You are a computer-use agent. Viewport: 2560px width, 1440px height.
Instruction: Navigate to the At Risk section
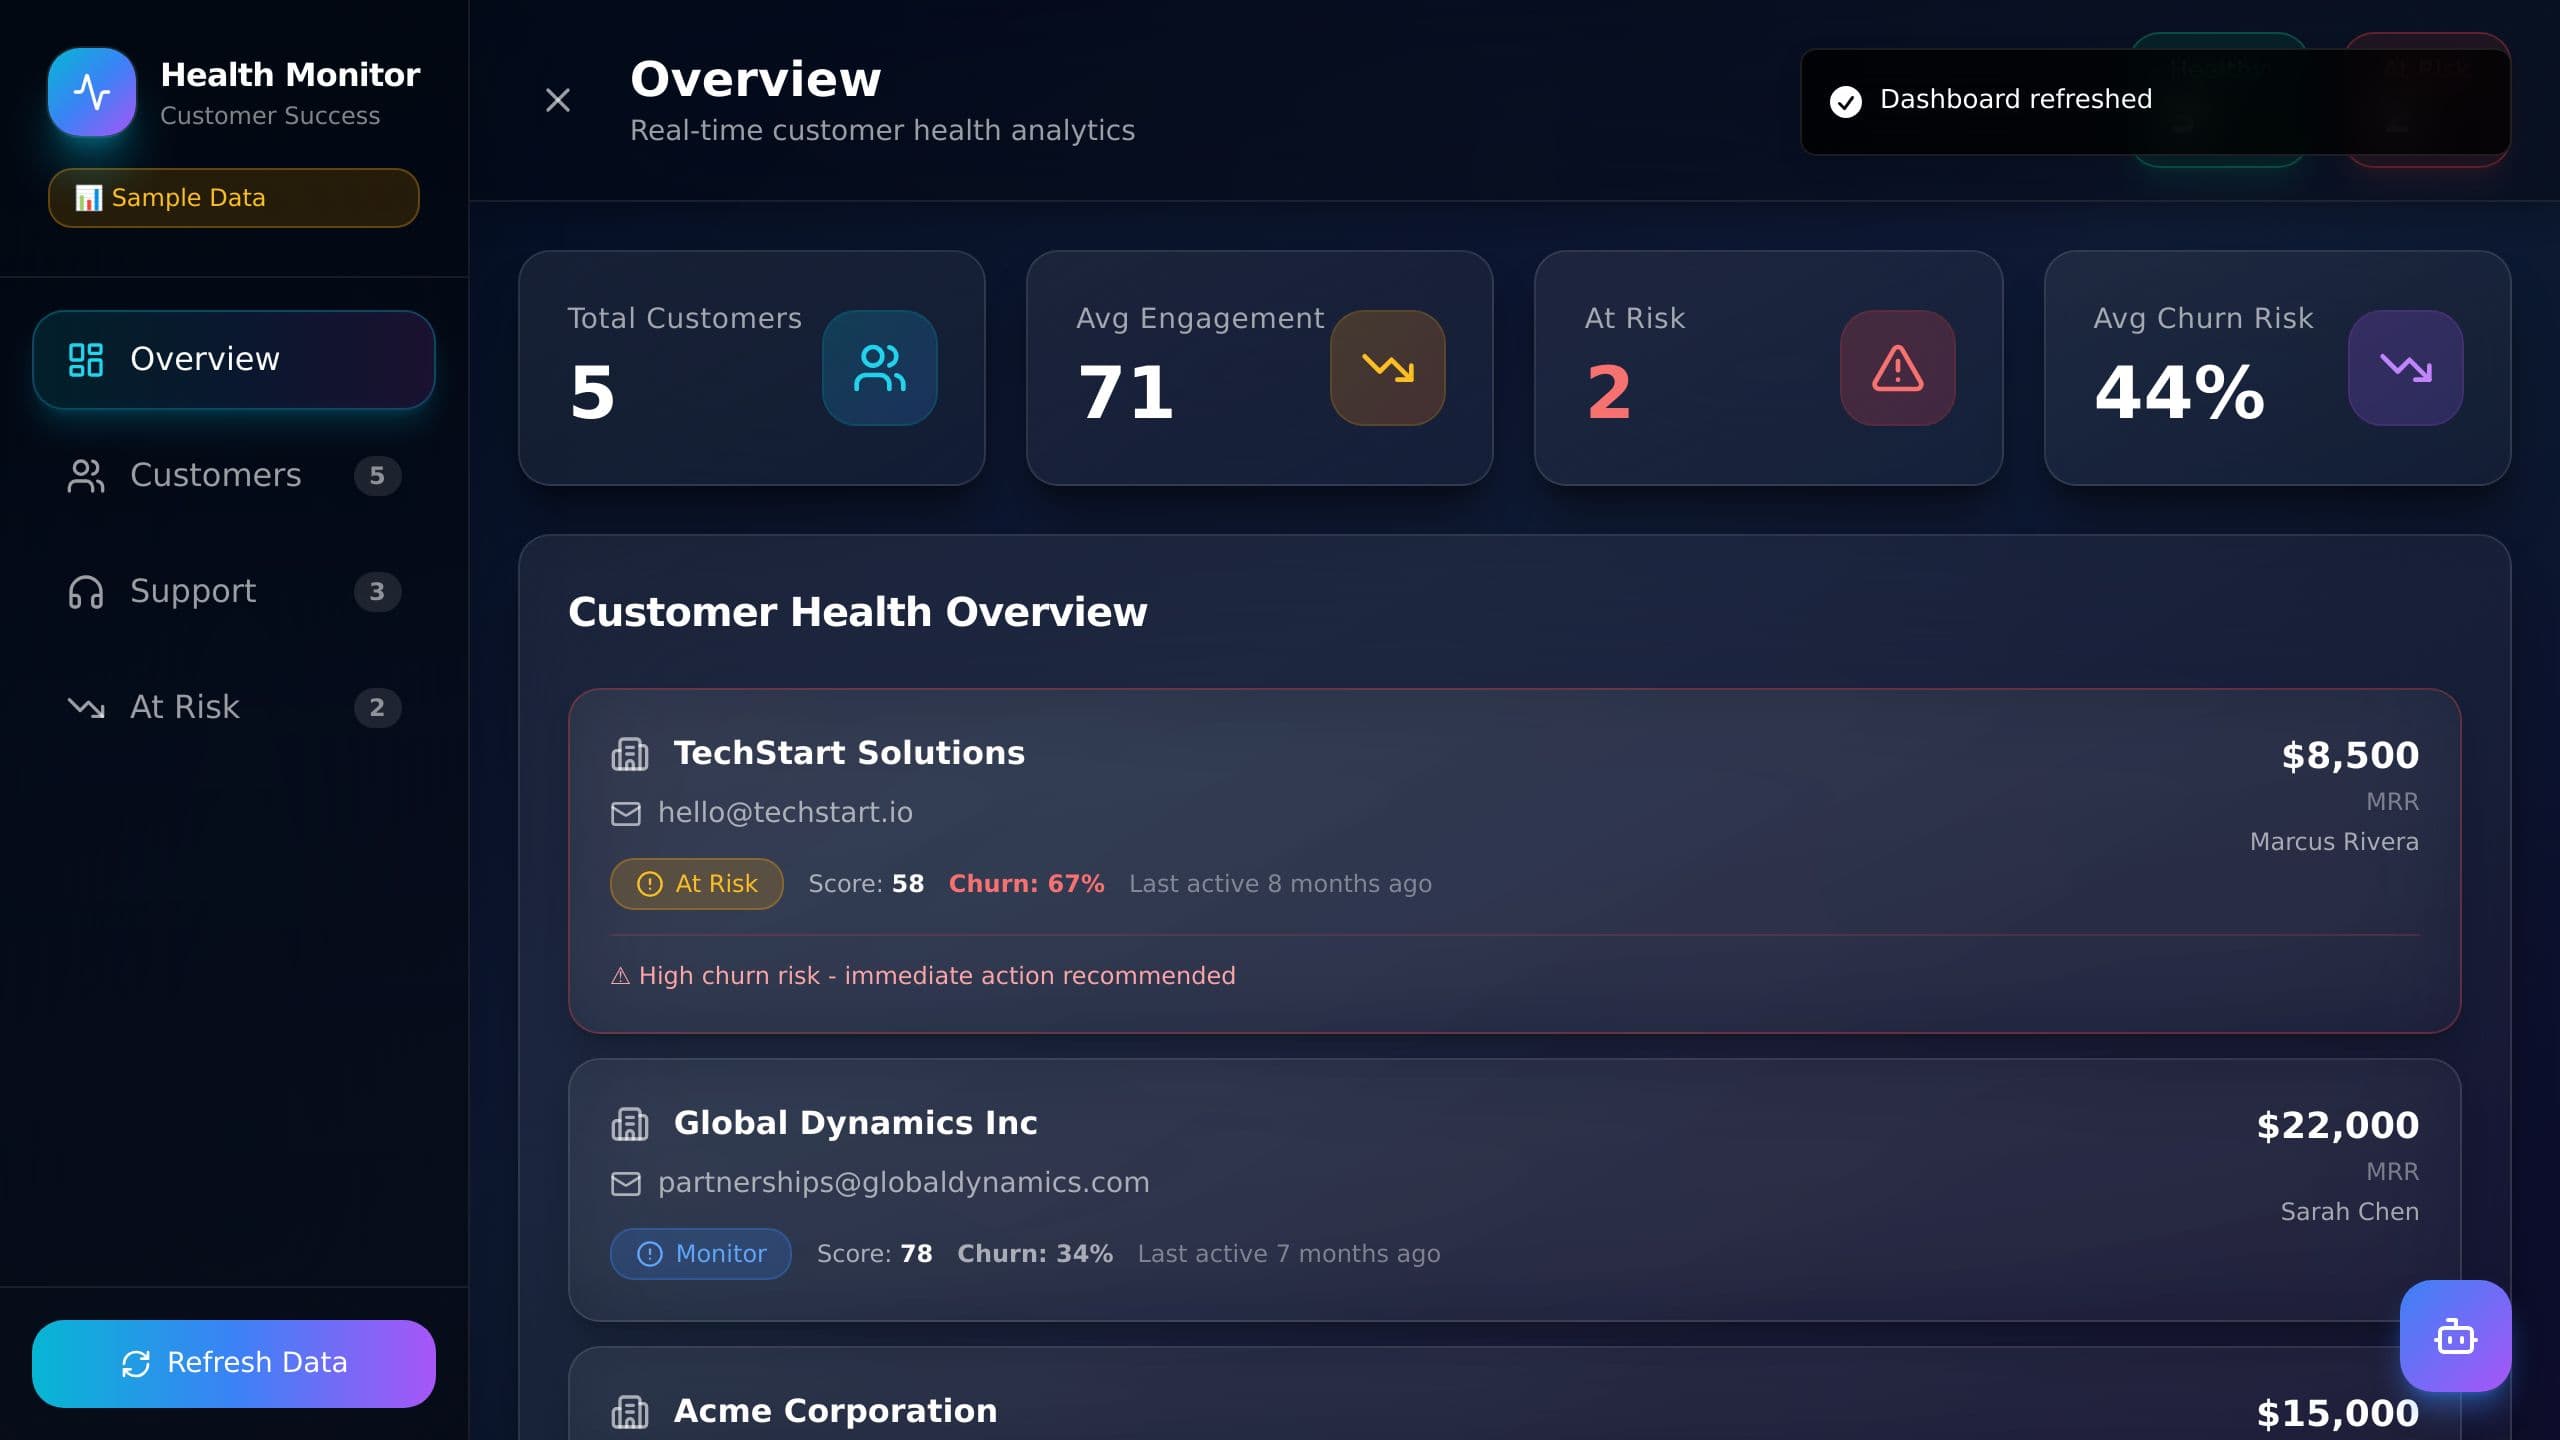pyautogui.click(x=233, y=707)
